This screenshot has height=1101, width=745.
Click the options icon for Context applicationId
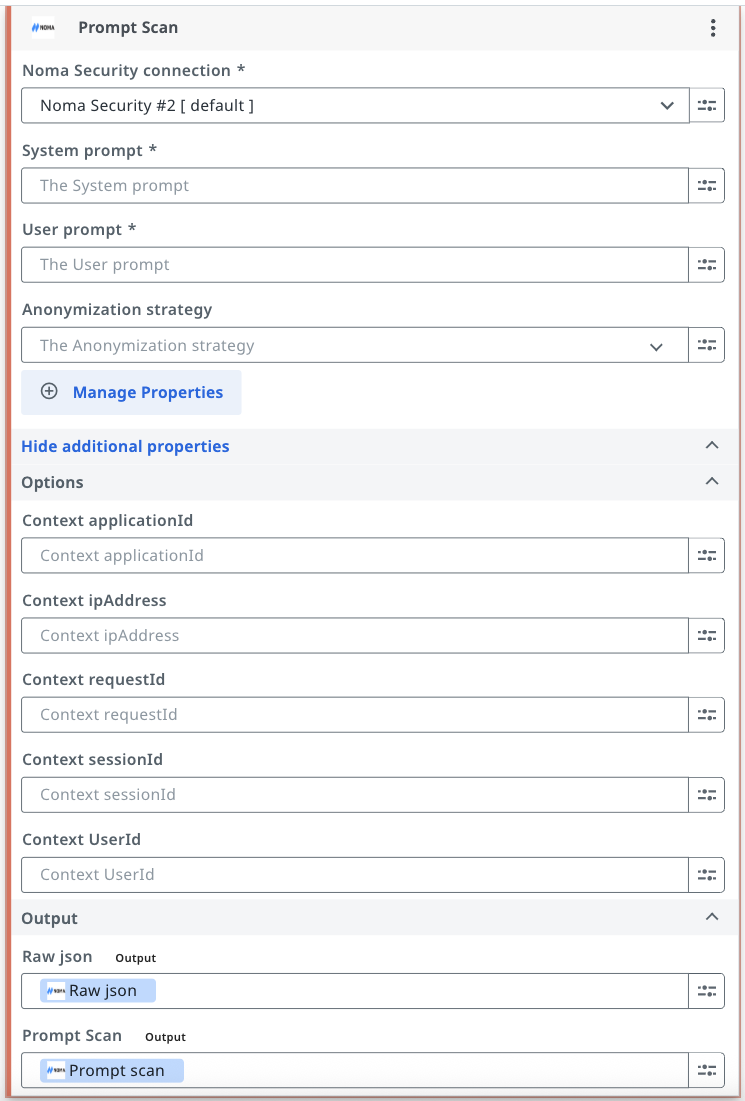(x=707, y=555)
